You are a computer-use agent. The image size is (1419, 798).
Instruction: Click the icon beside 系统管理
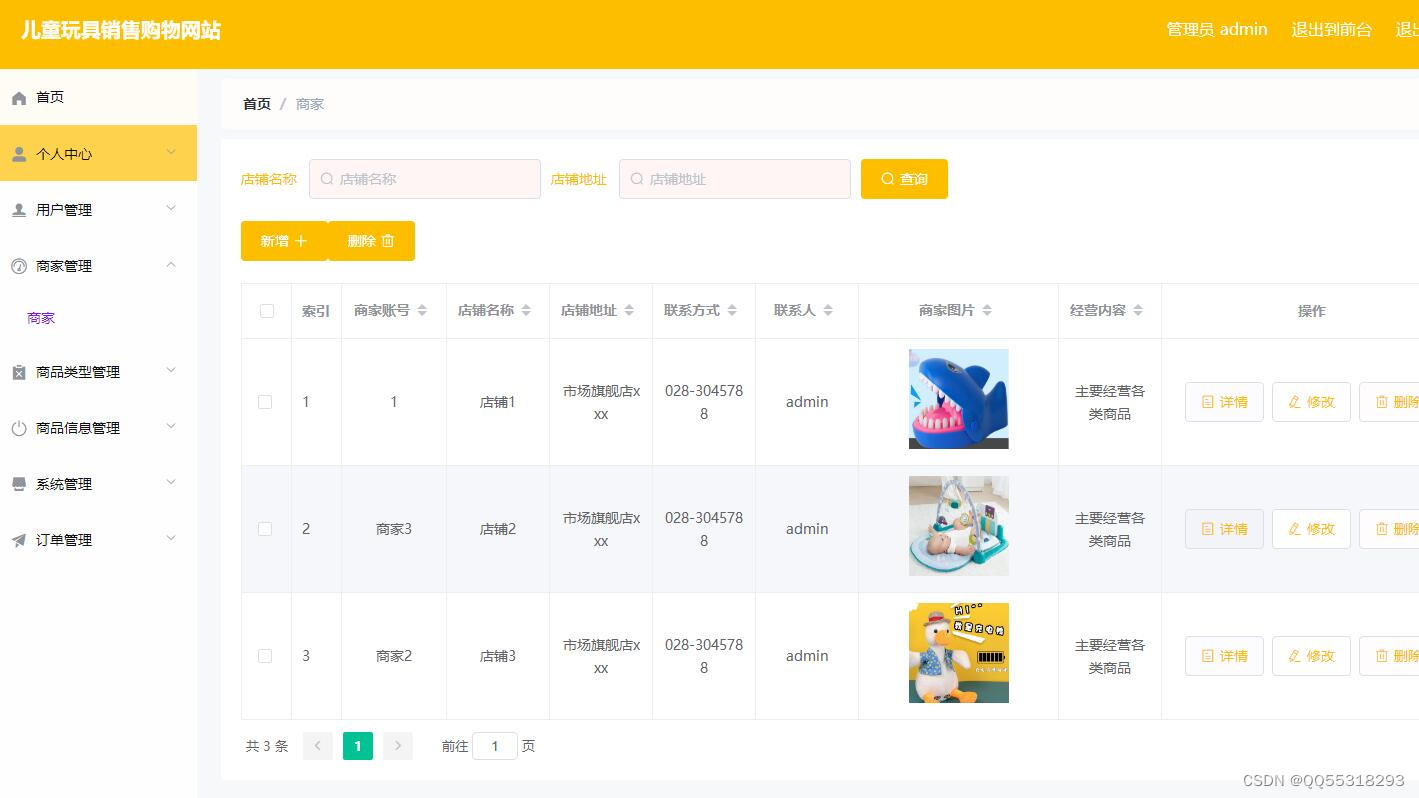[x=19, y=484]
